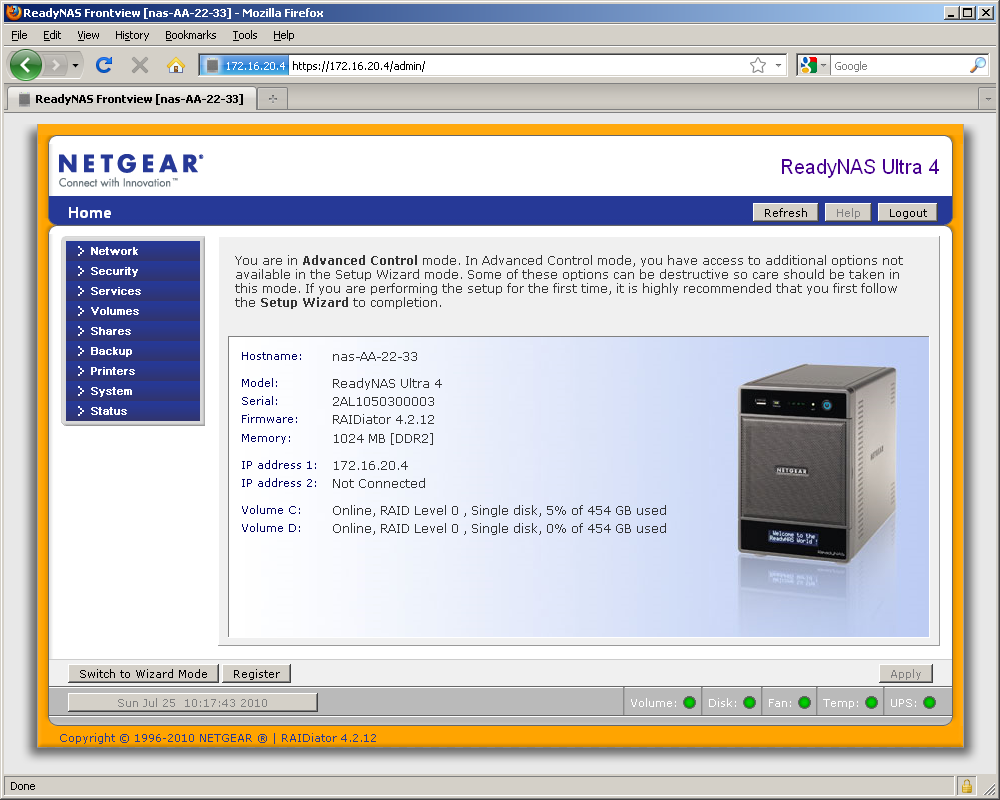Expand the Security sidebar section

click(x=133, y=271)
